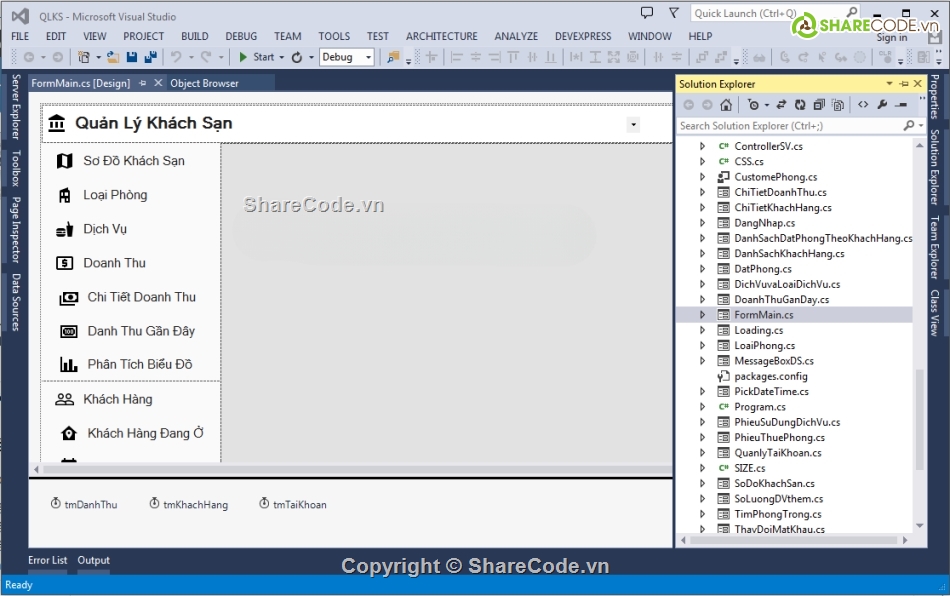Click the Save All toolbar icon
The height and width of the screenshot is (596, 950).
150,57
